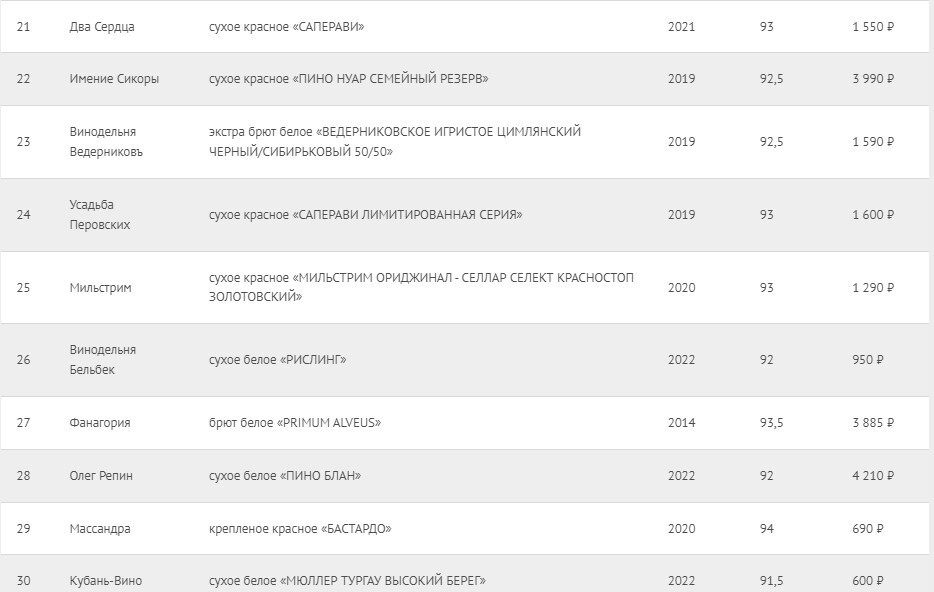Click the 2014 vintage year

[x=681, y=423]
